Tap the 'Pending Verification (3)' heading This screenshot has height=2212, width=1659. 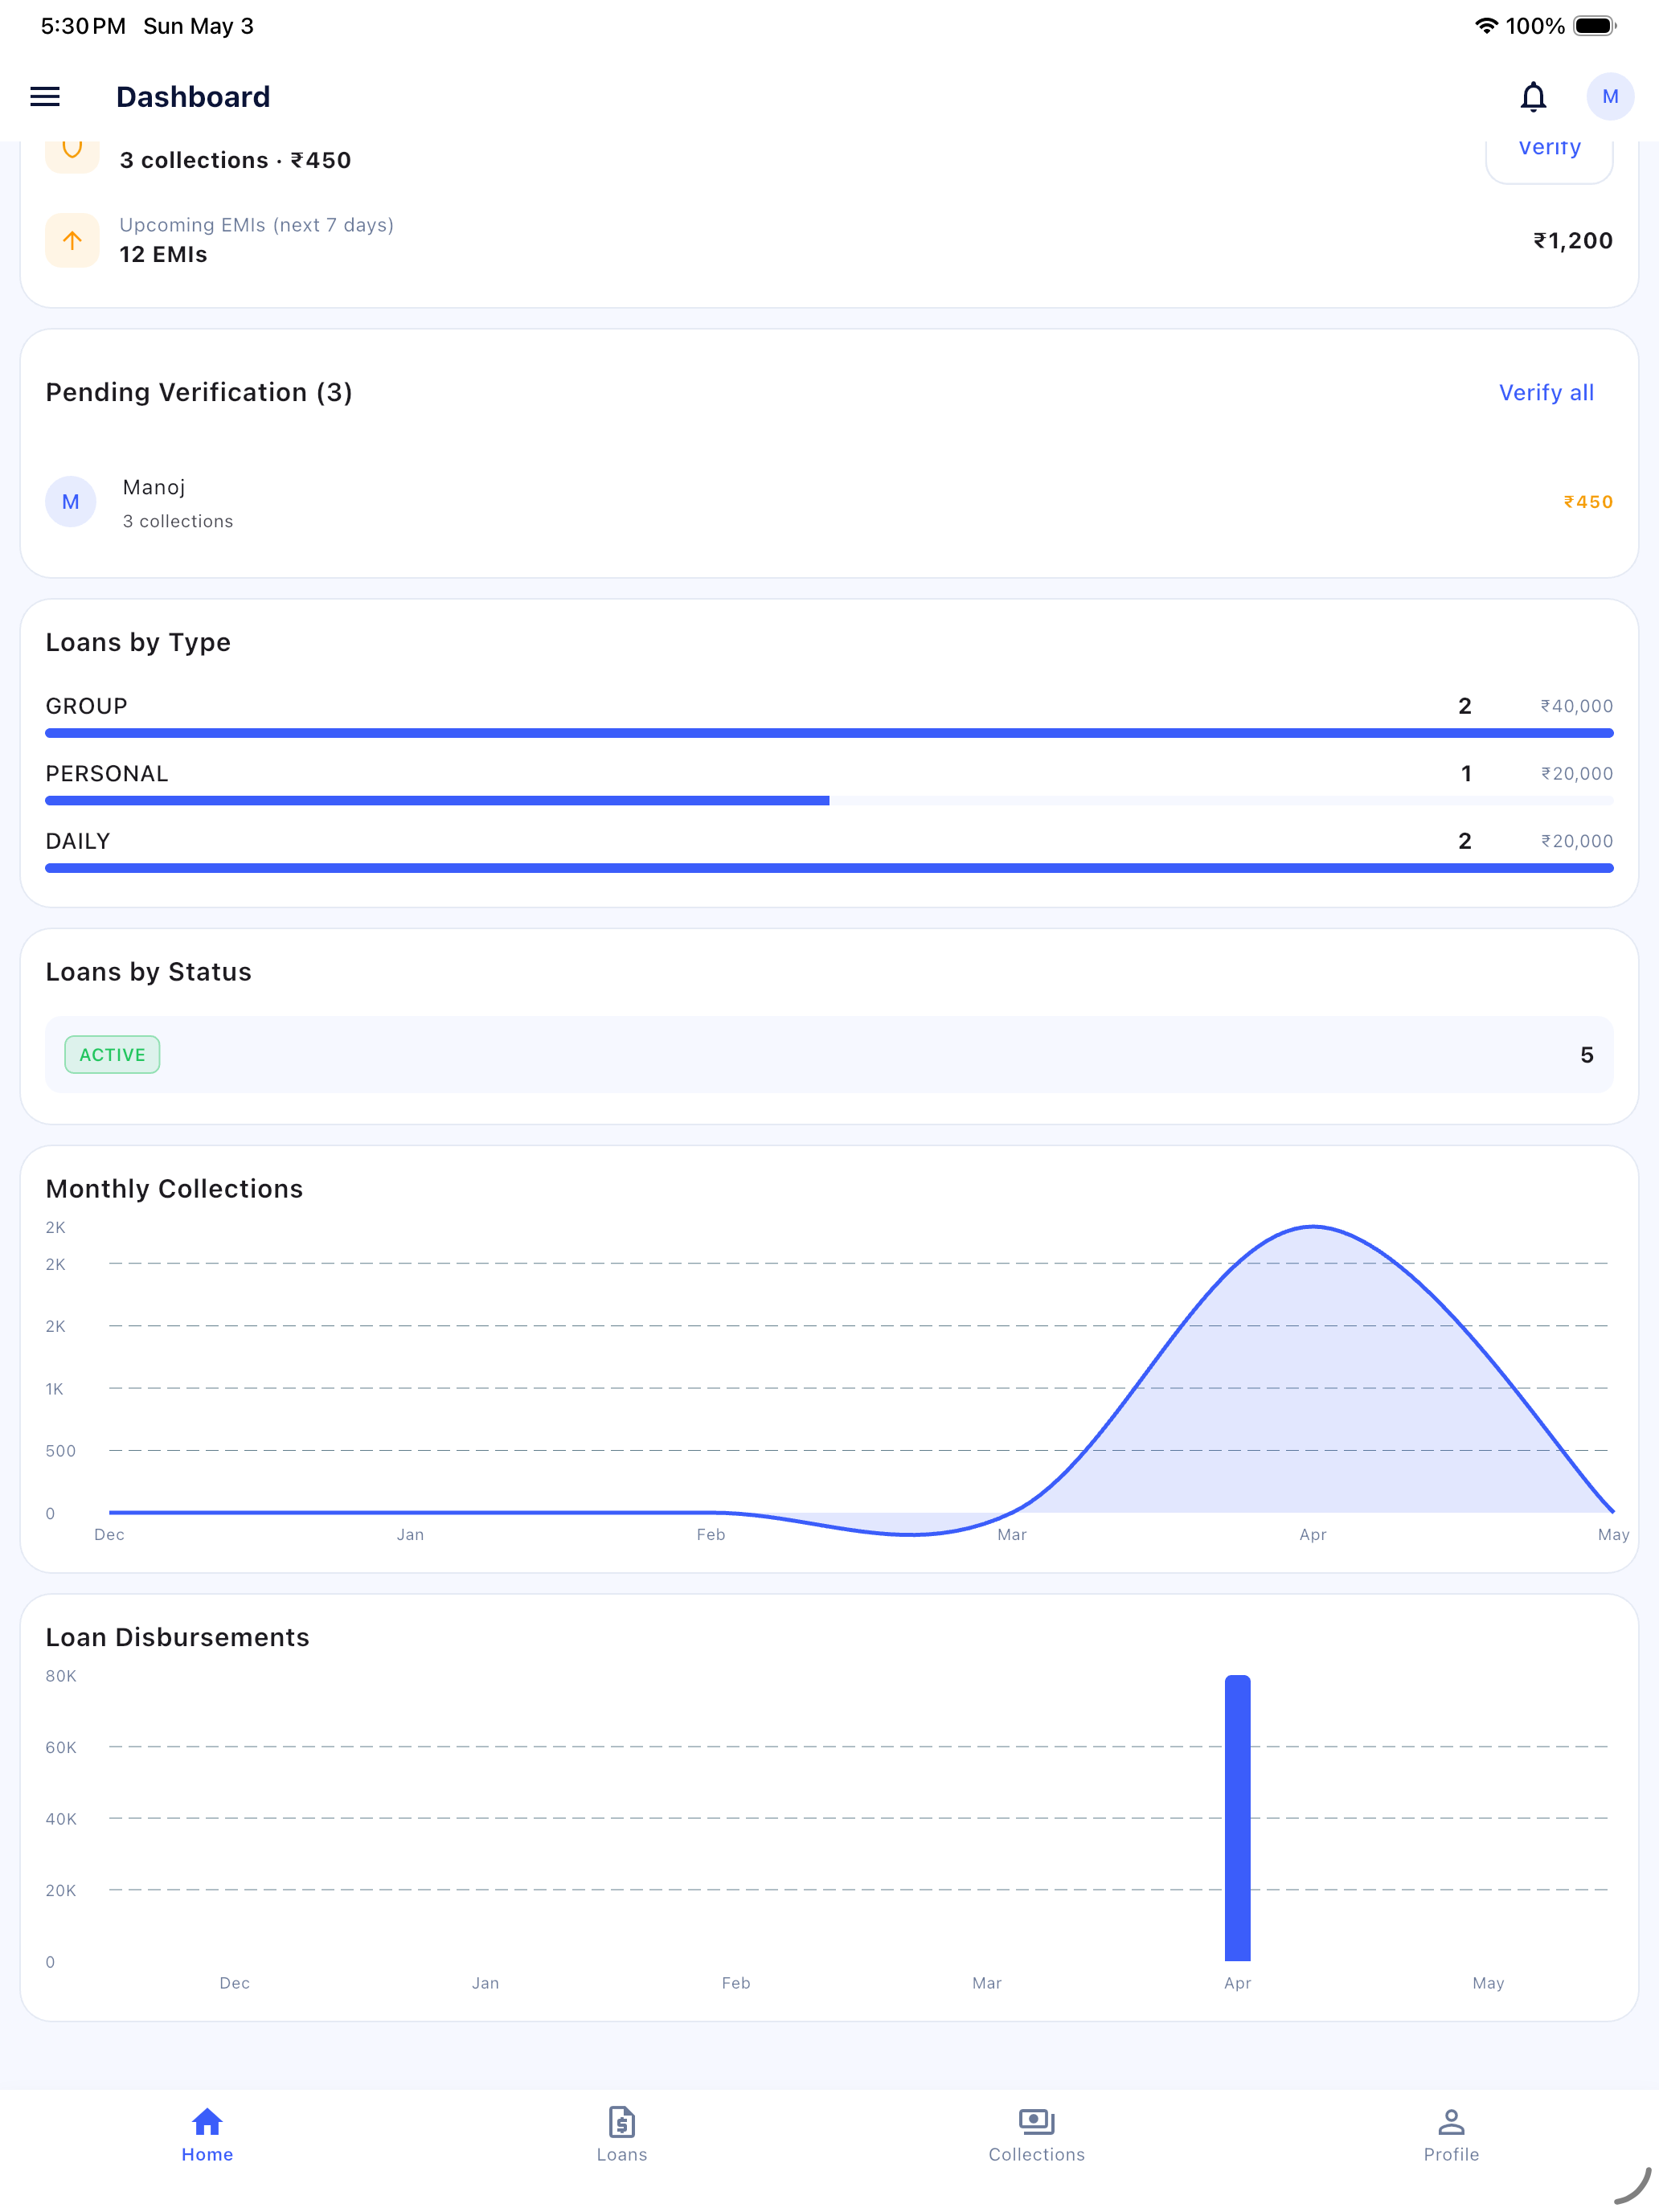[x=199, y=392]
